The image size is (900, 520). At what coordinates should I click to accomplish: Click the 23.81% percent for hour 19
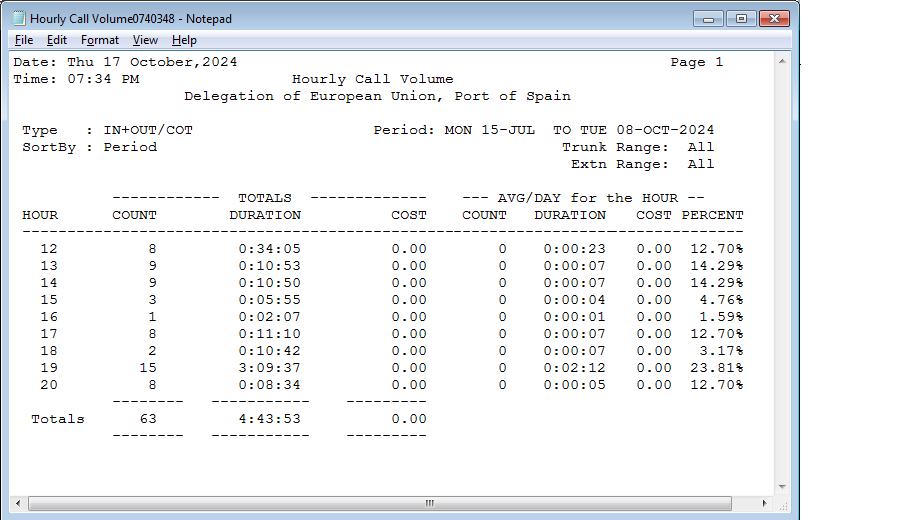pos(716,368)
